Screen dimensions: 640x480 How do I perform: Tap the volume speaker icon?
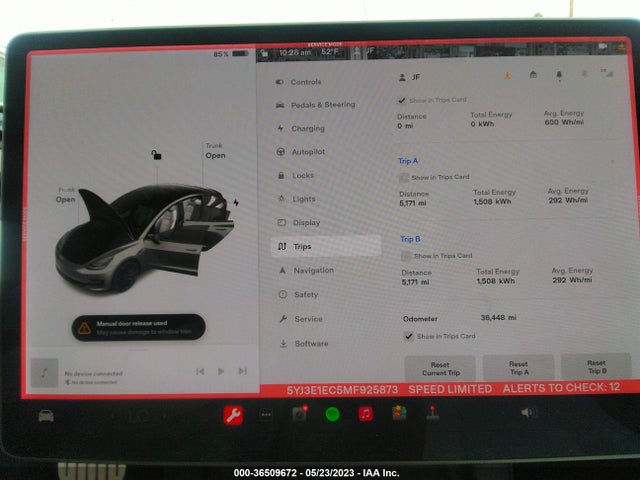527,412
